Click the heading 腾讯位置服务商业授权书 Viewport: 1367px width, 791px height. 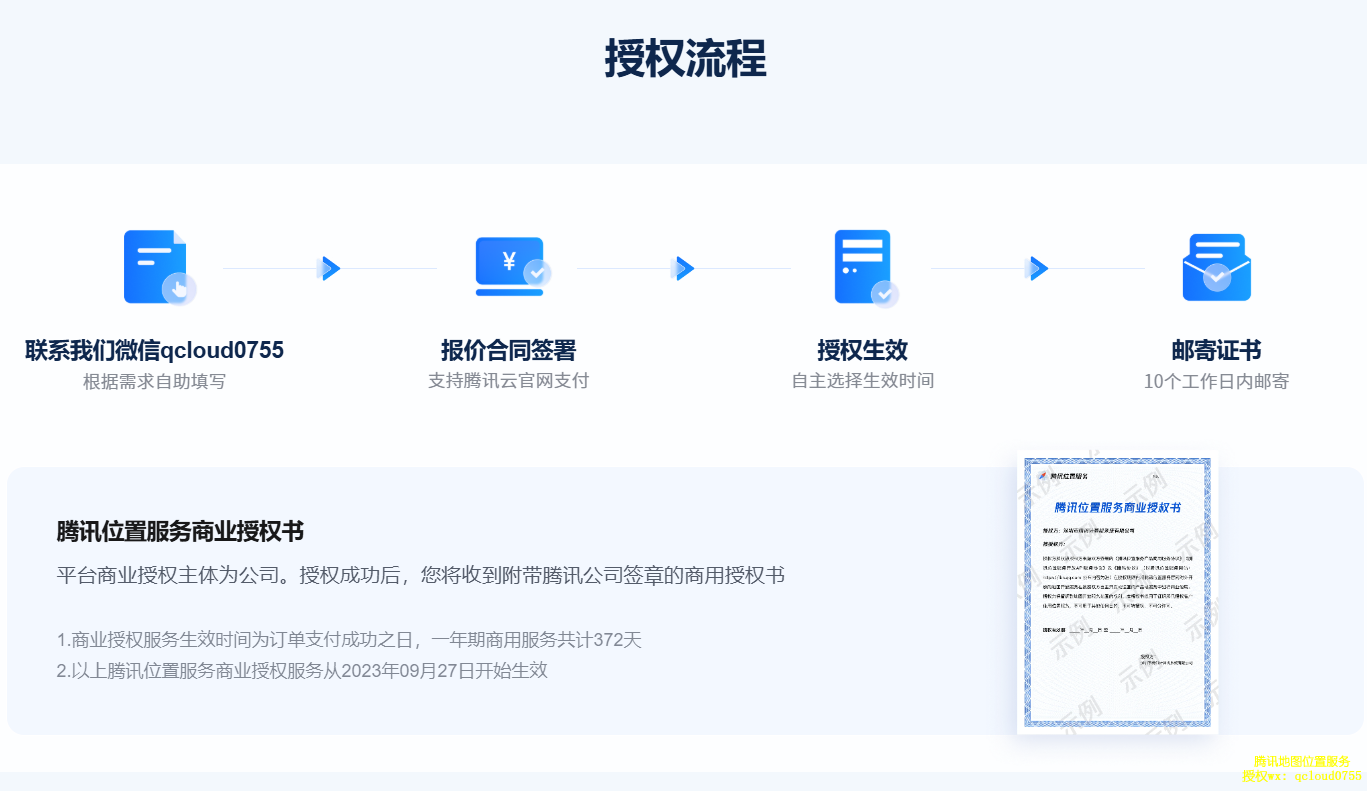coord(180,531)
